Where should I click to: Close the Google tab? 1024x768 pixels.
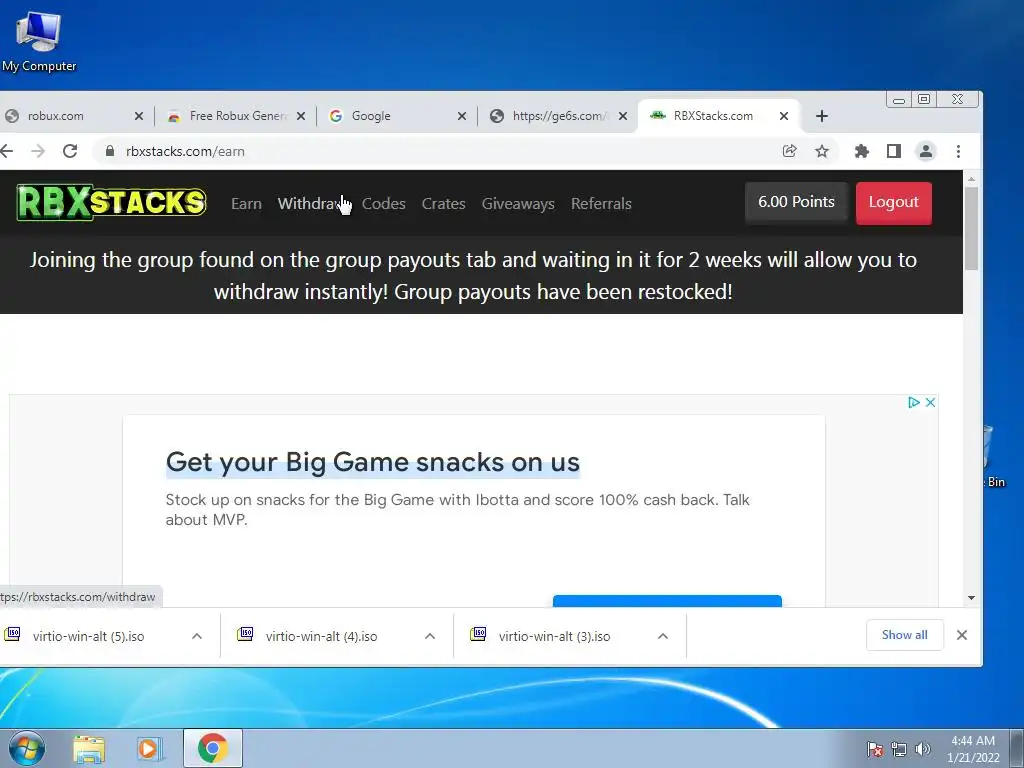462,116
